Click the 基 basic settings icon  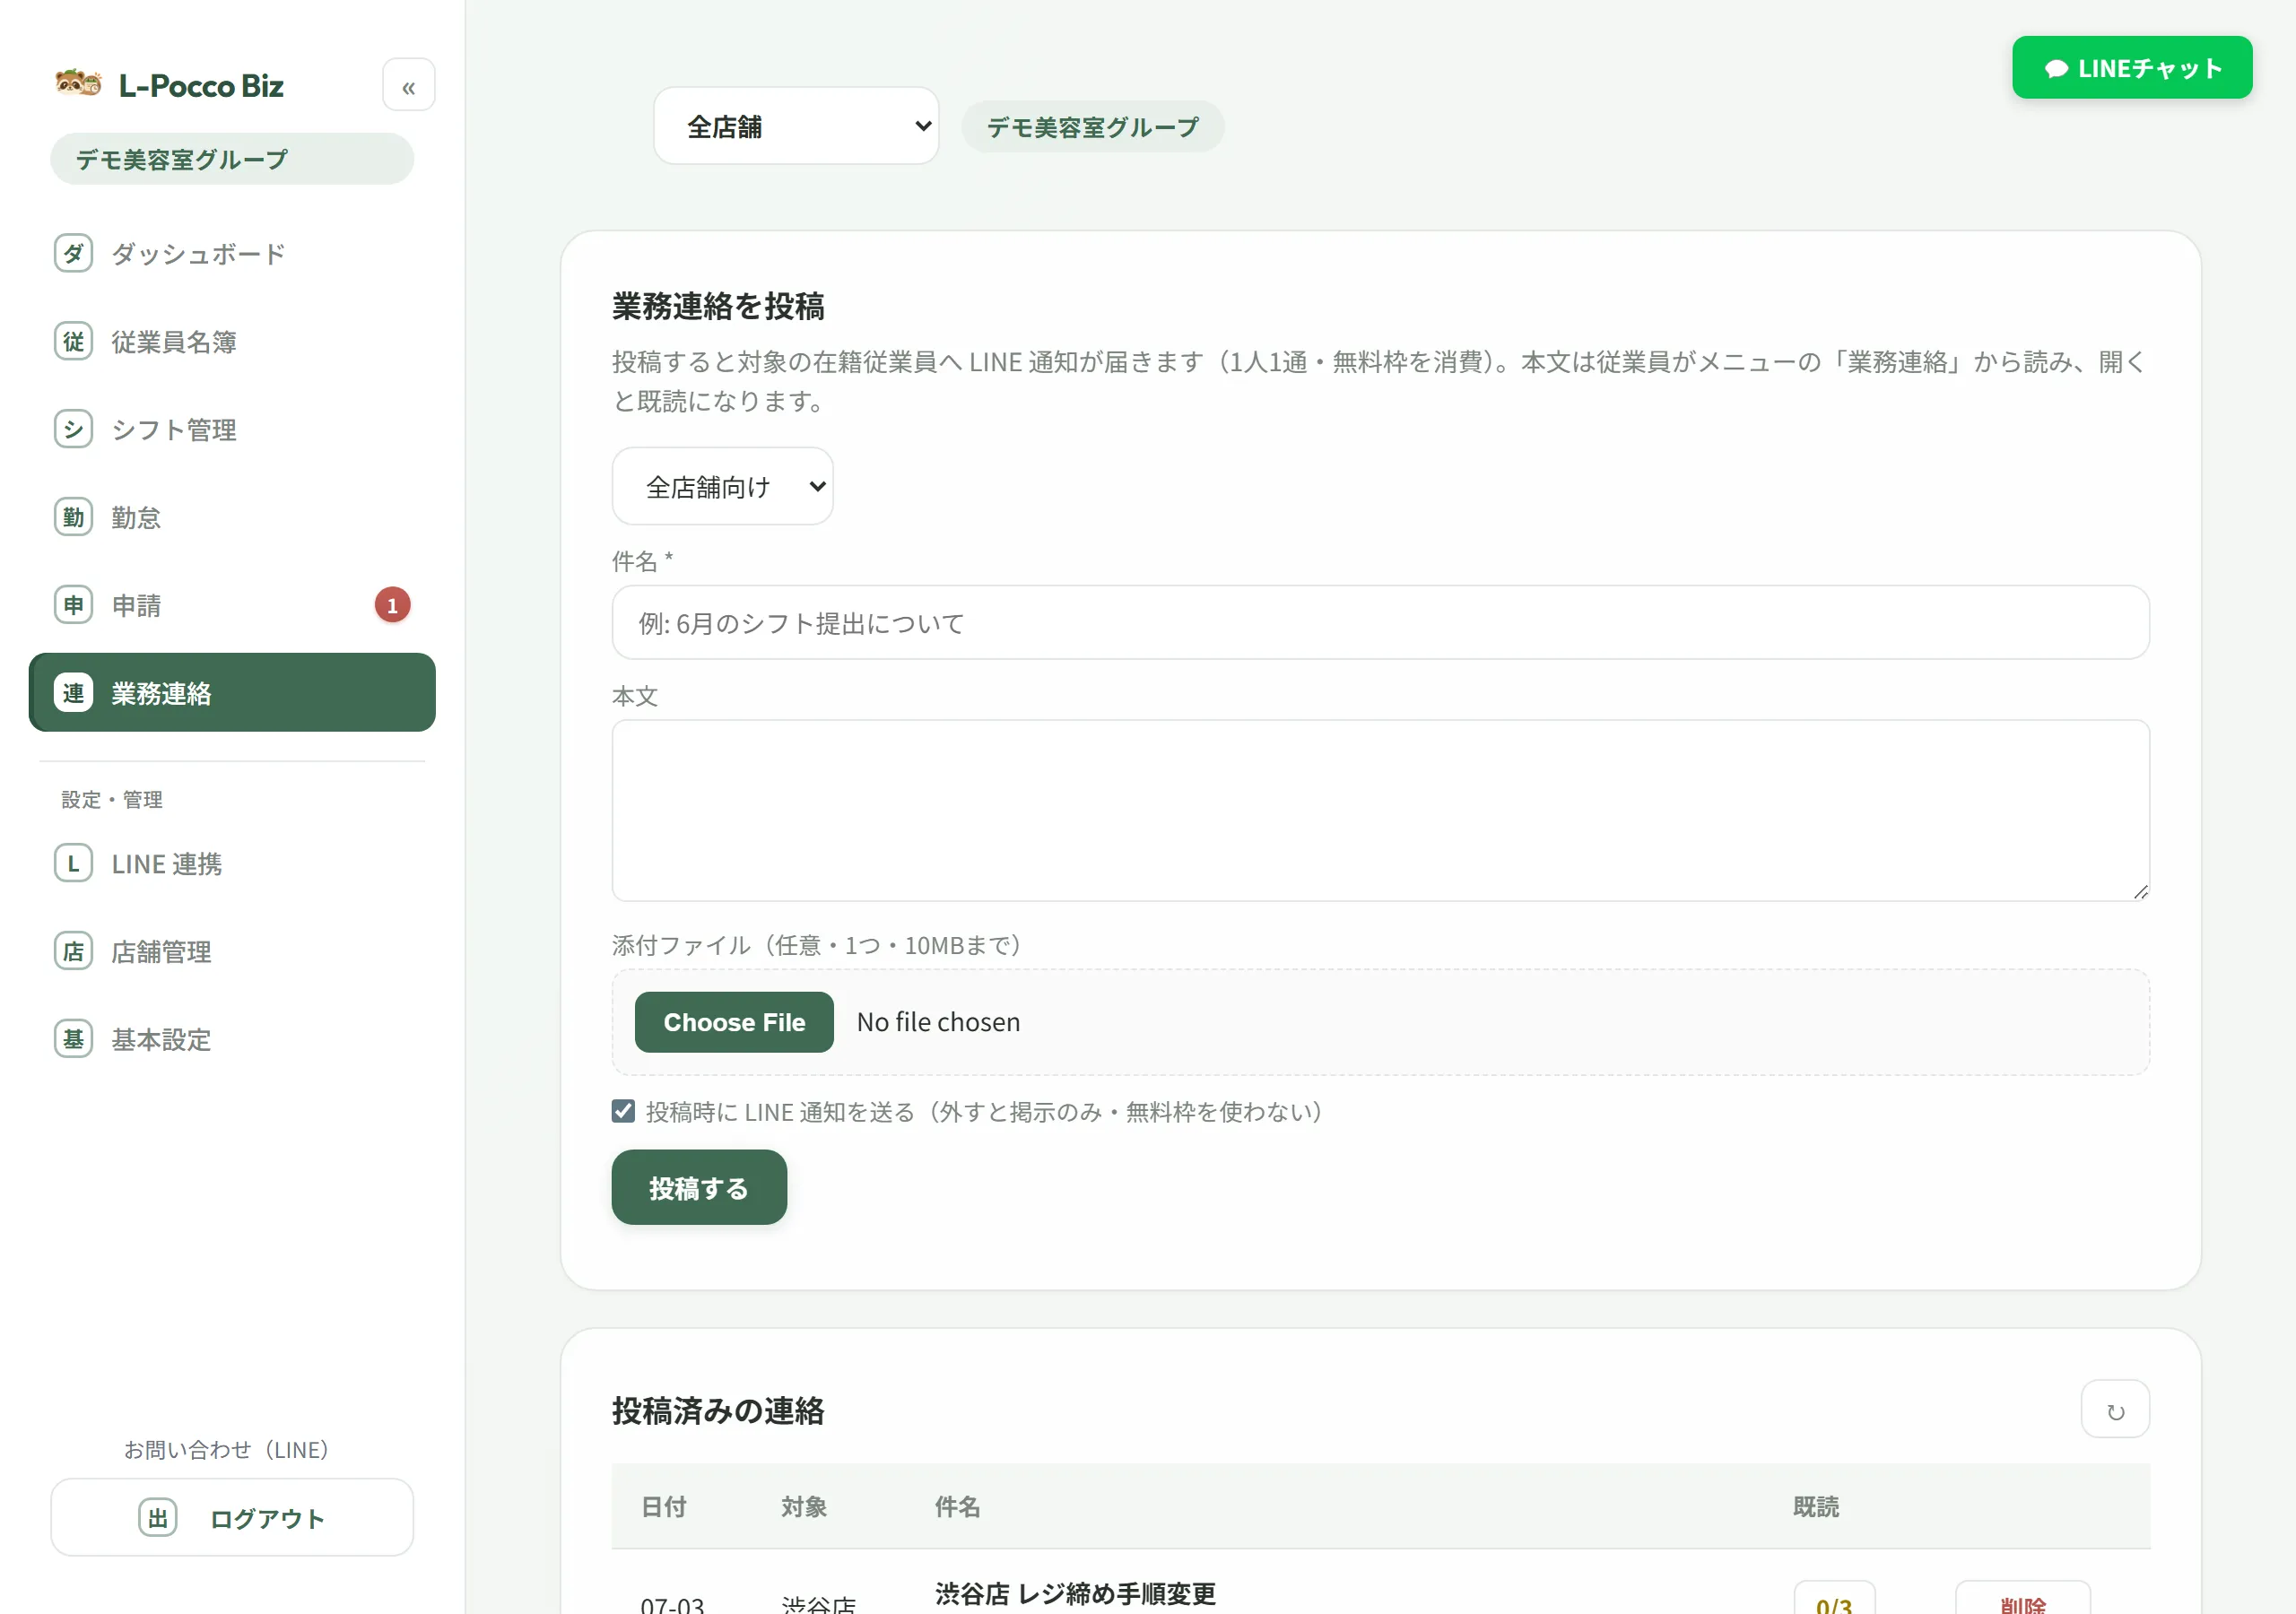(x=73, y=1040)
